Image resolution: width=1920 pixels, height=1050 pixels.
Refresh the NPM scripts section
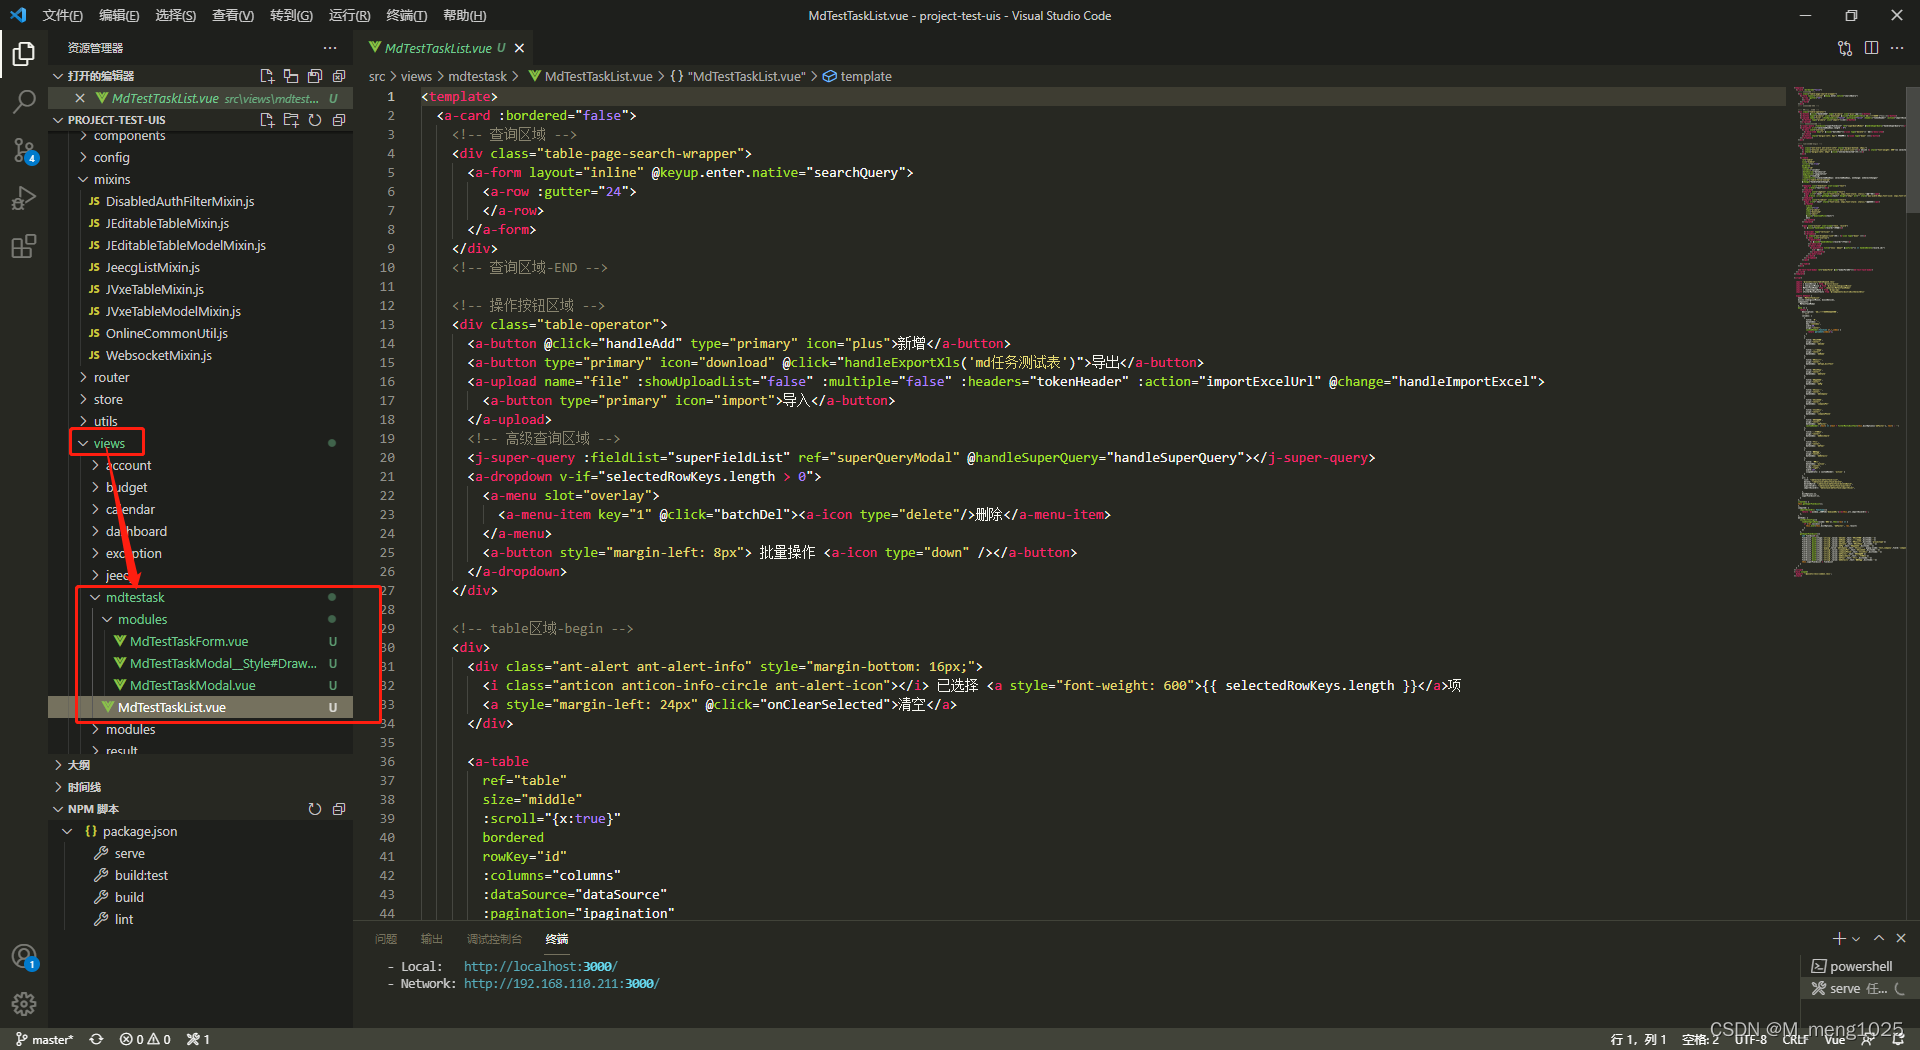(x=315, y=809)
